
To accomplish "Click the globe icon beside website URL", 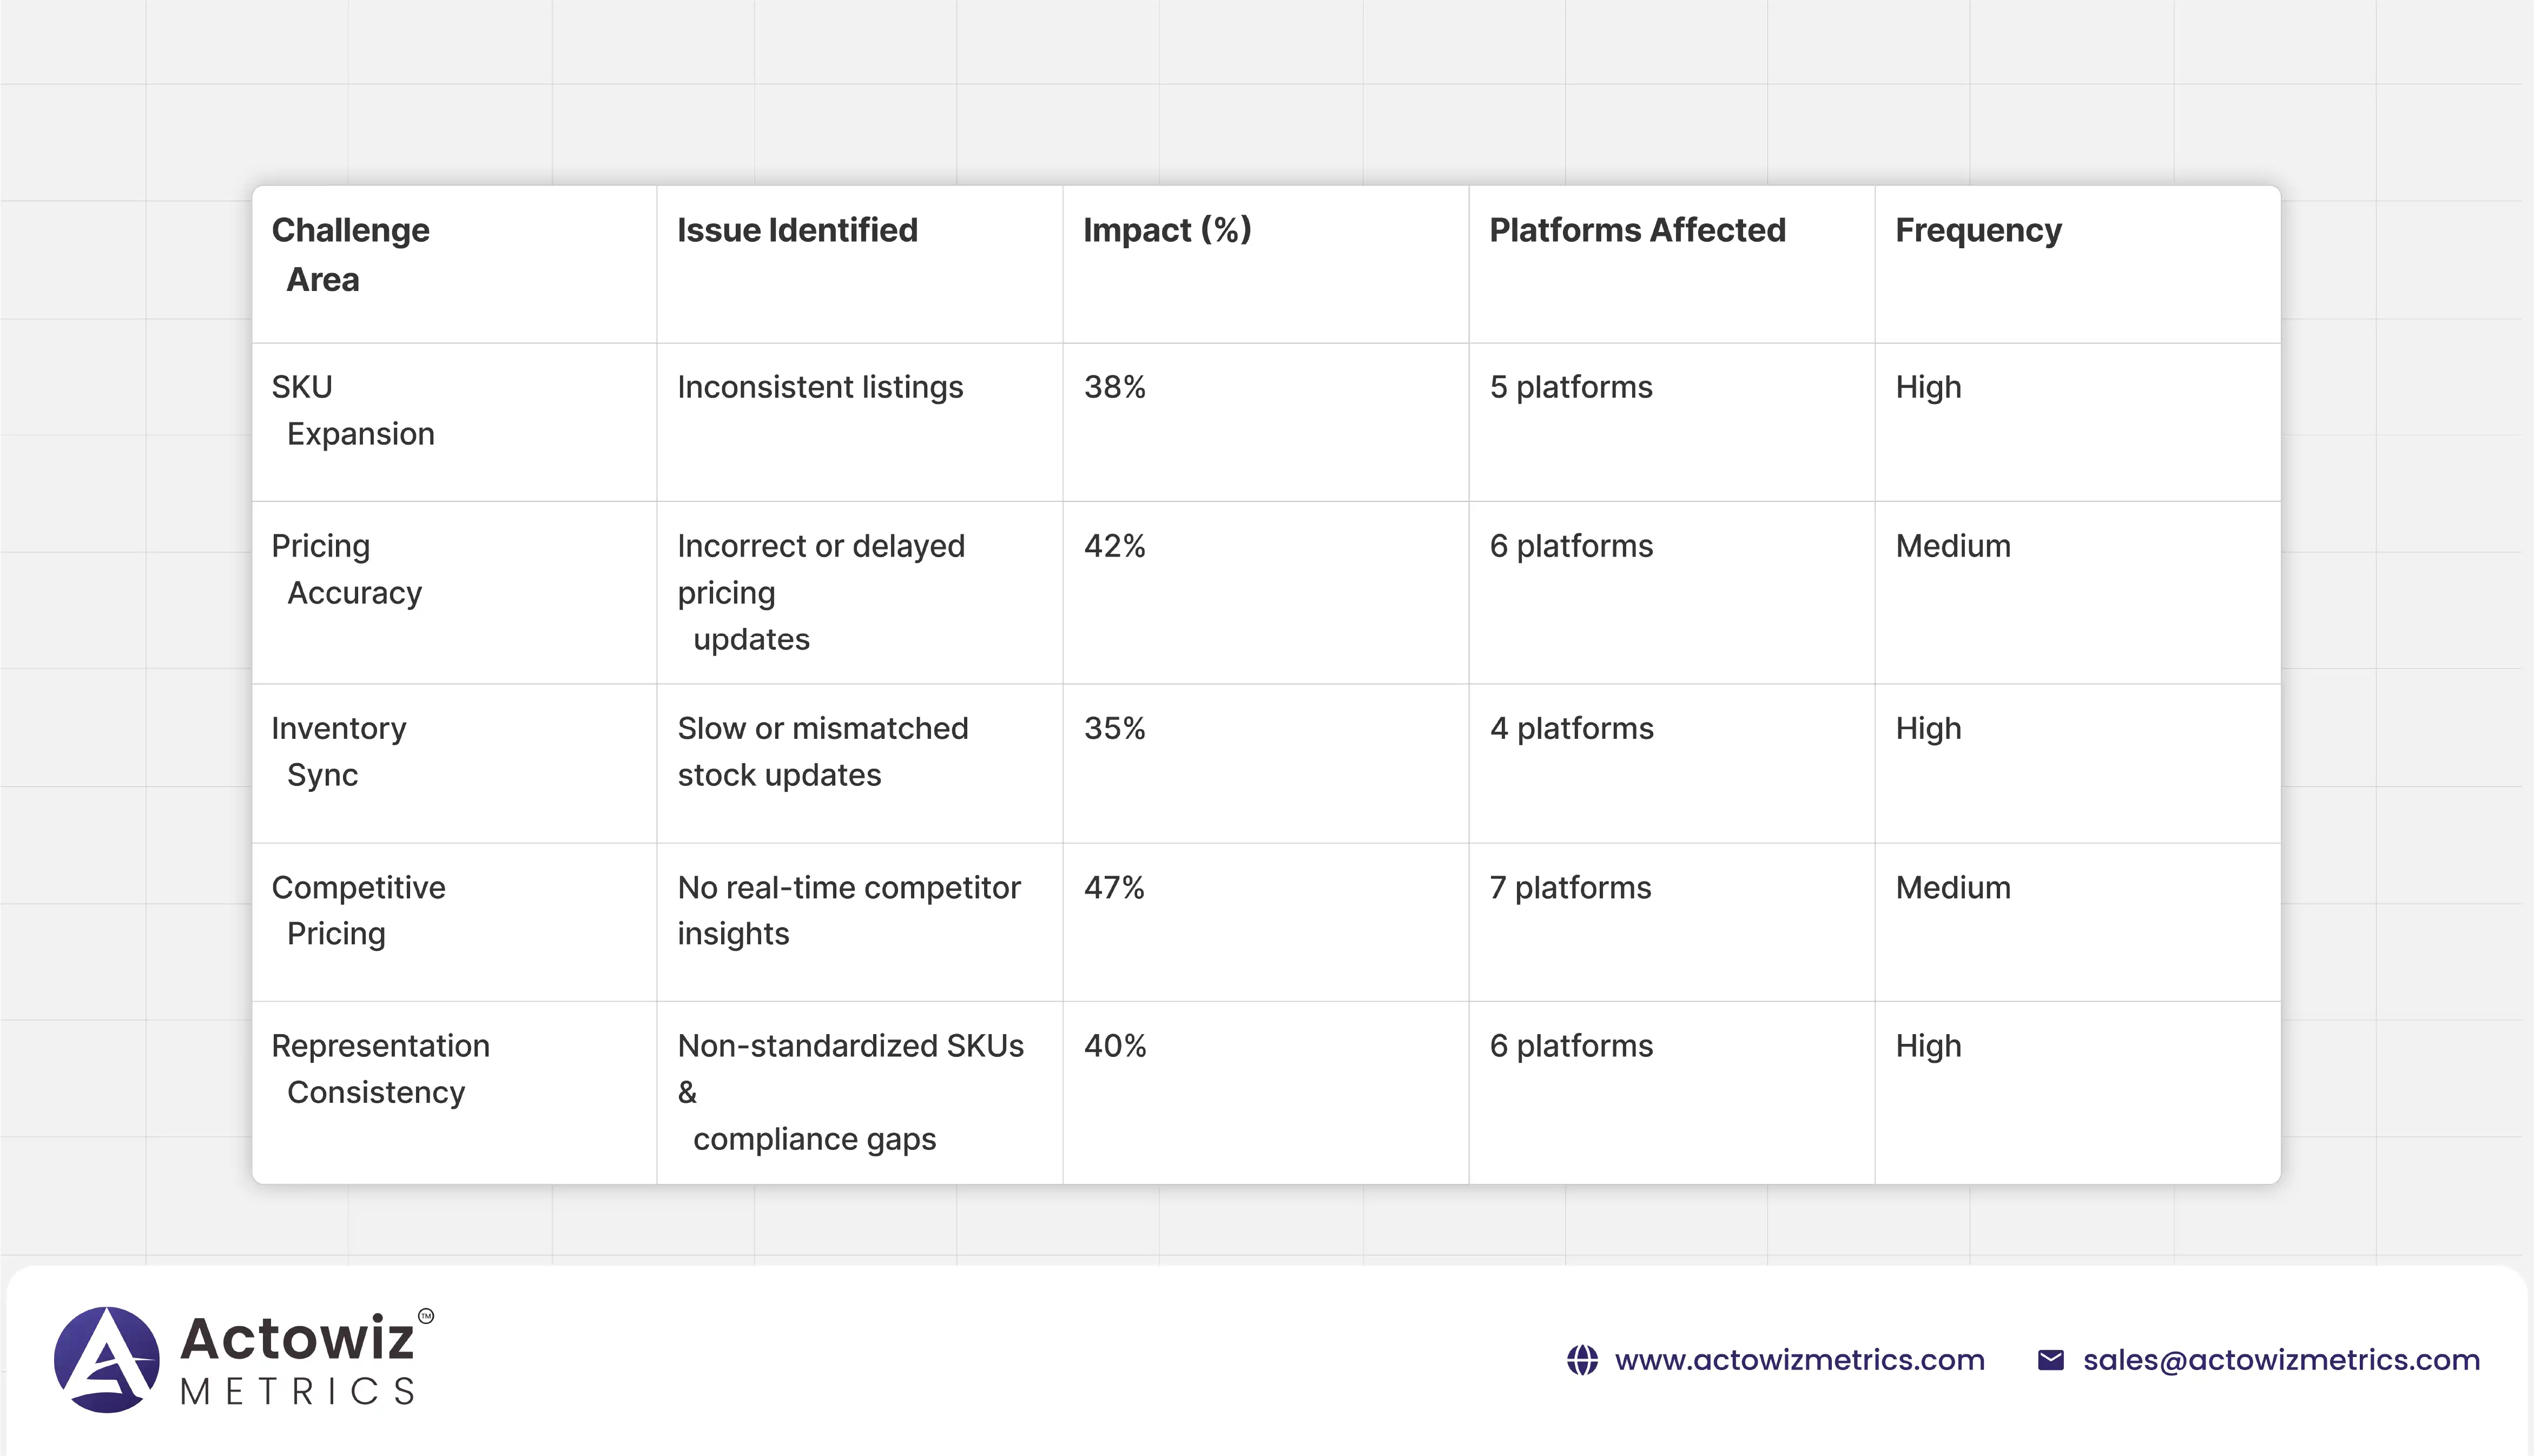I will coord(1582,1360).
